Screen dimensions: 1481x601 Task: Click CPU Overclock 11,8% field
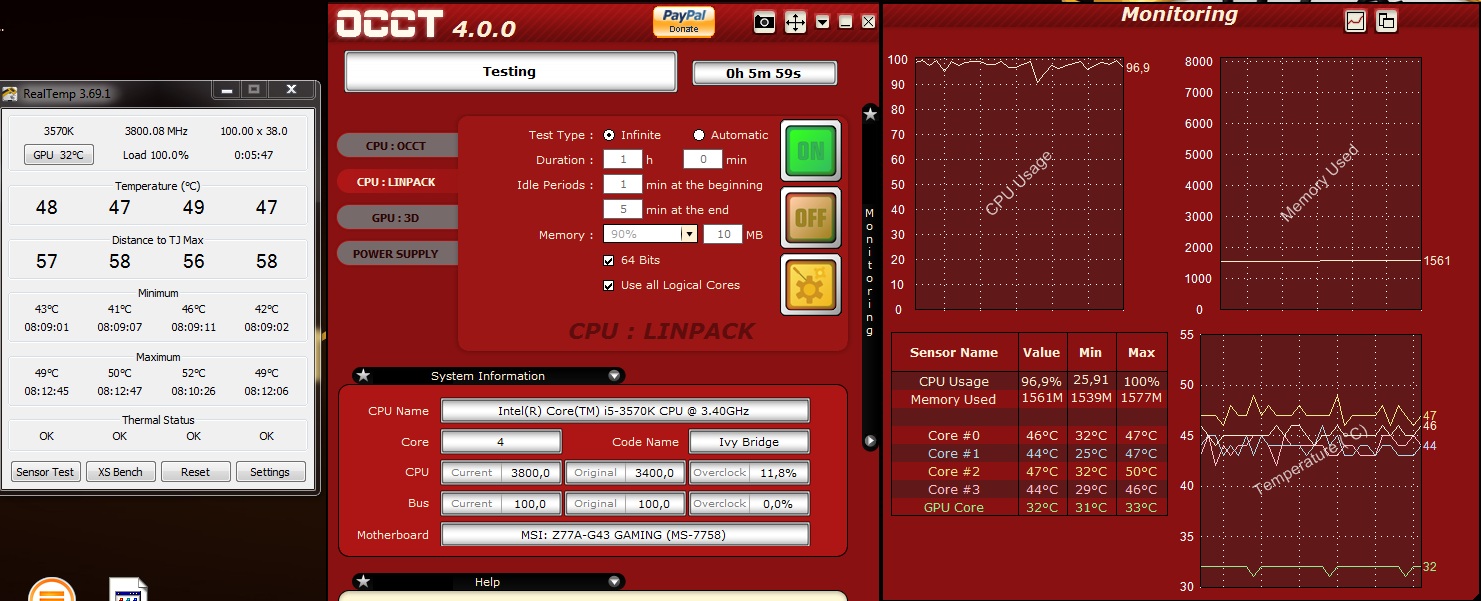coord(749,473)
